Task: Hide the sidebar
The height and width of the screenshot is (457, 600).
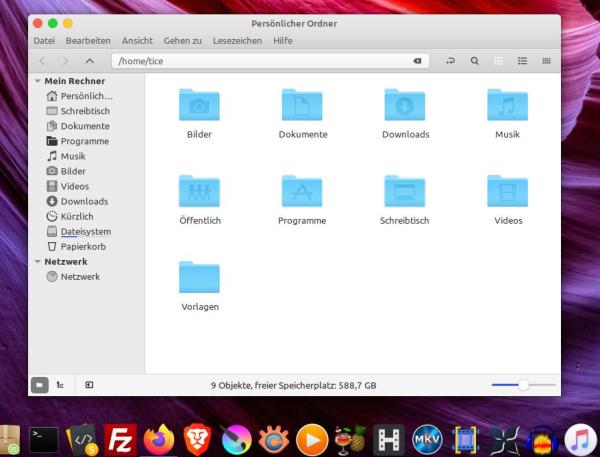Action: coord(89,385)
